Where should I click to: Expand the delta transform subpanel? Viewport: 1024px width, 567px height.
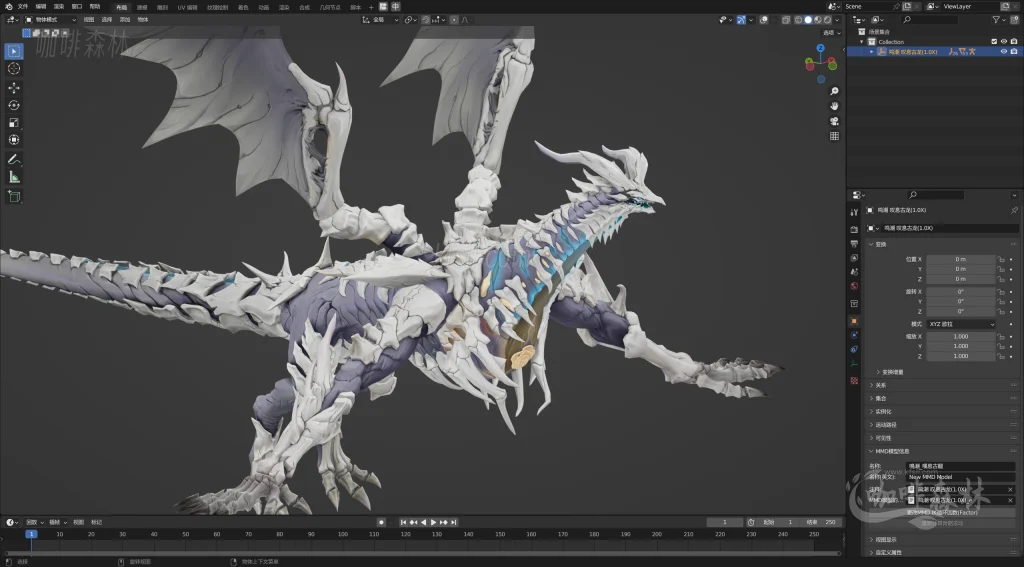[878, 372]
